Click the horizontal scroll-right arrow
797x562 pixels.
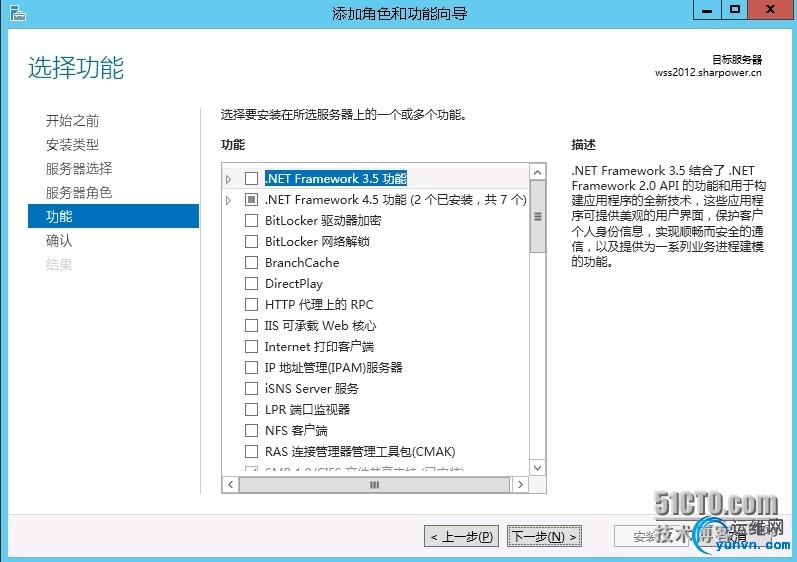[x=520, y=485]
